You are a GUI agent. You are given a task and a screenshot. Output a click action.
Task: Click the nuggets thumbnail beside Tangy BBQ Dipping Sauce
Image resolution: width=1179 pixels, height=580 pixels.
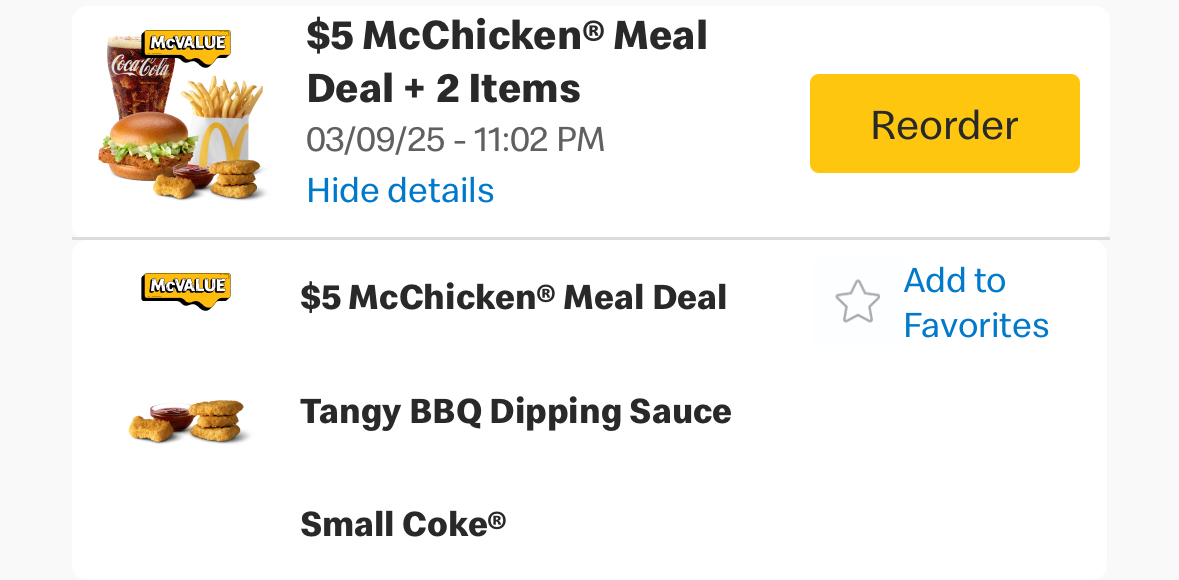[x=217, y=420]
